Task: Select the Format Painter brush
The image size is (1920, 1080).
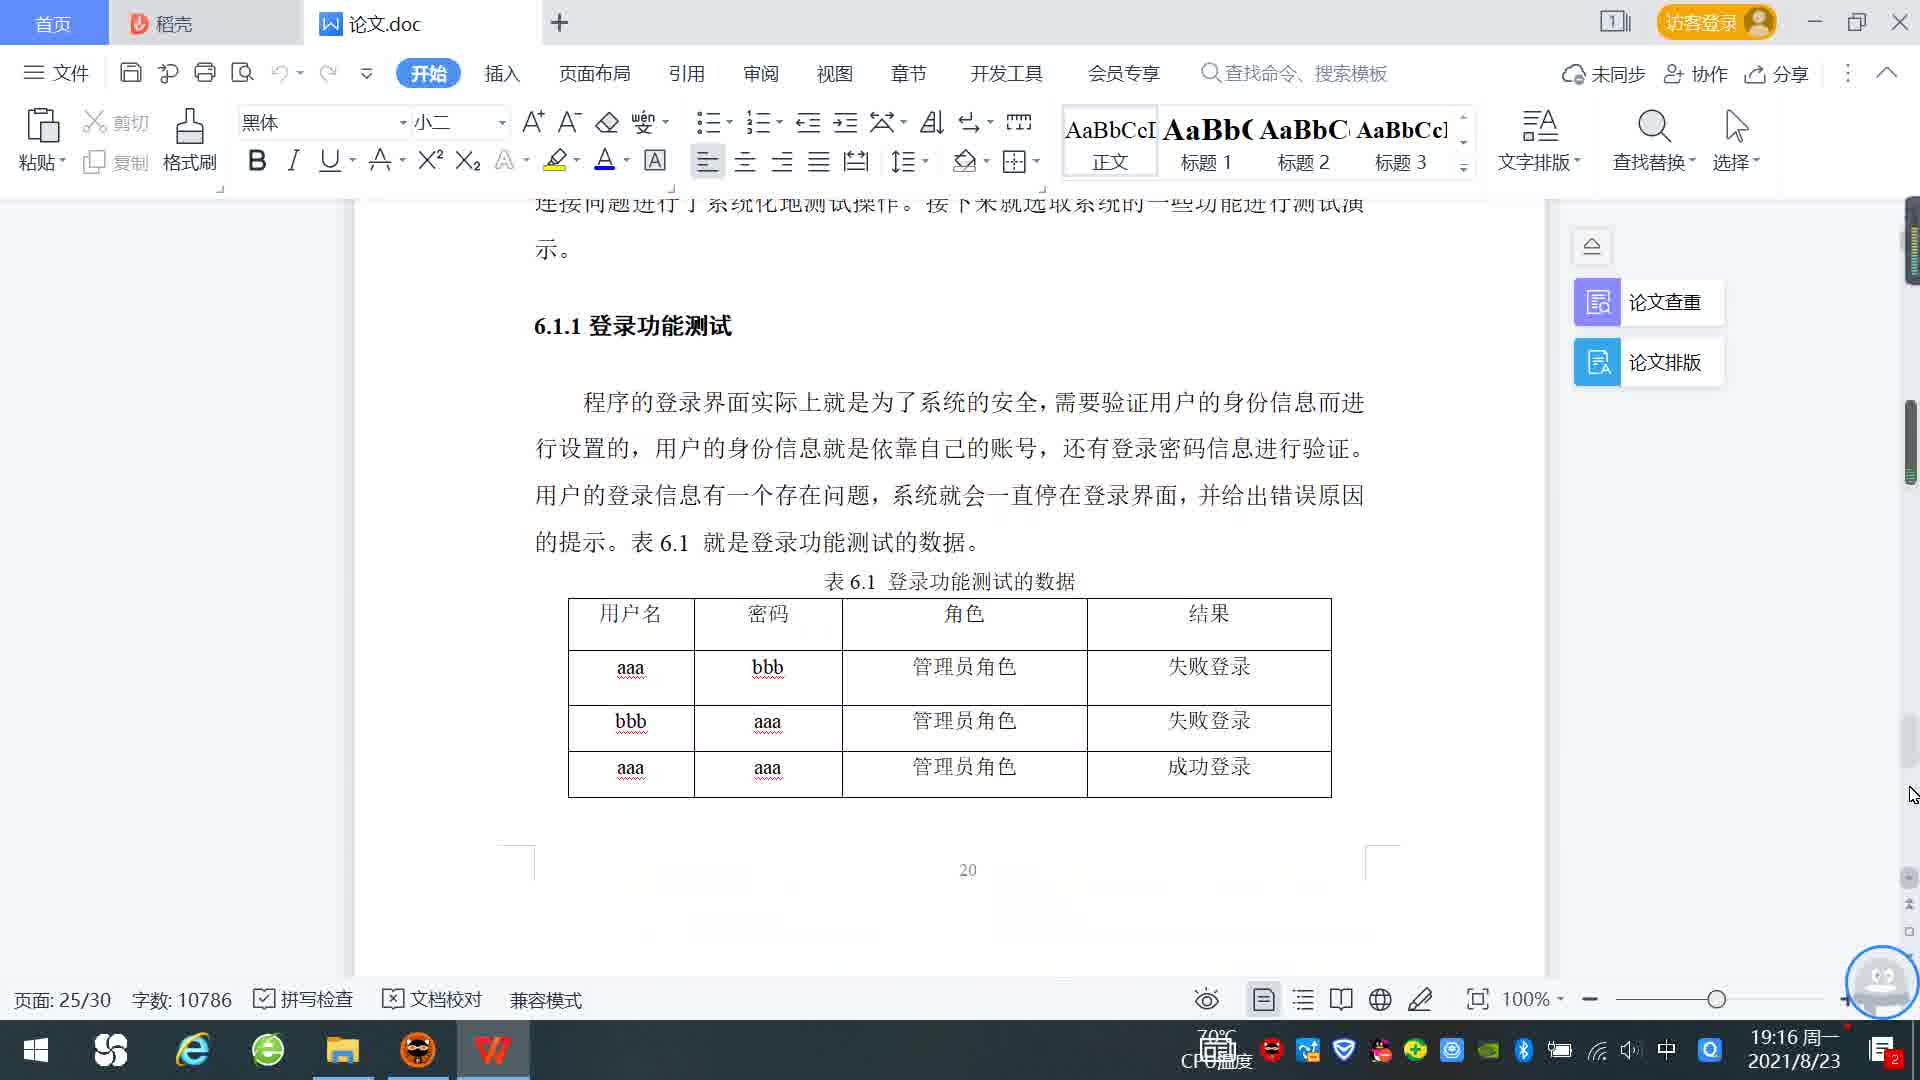Action: point(190,140)
